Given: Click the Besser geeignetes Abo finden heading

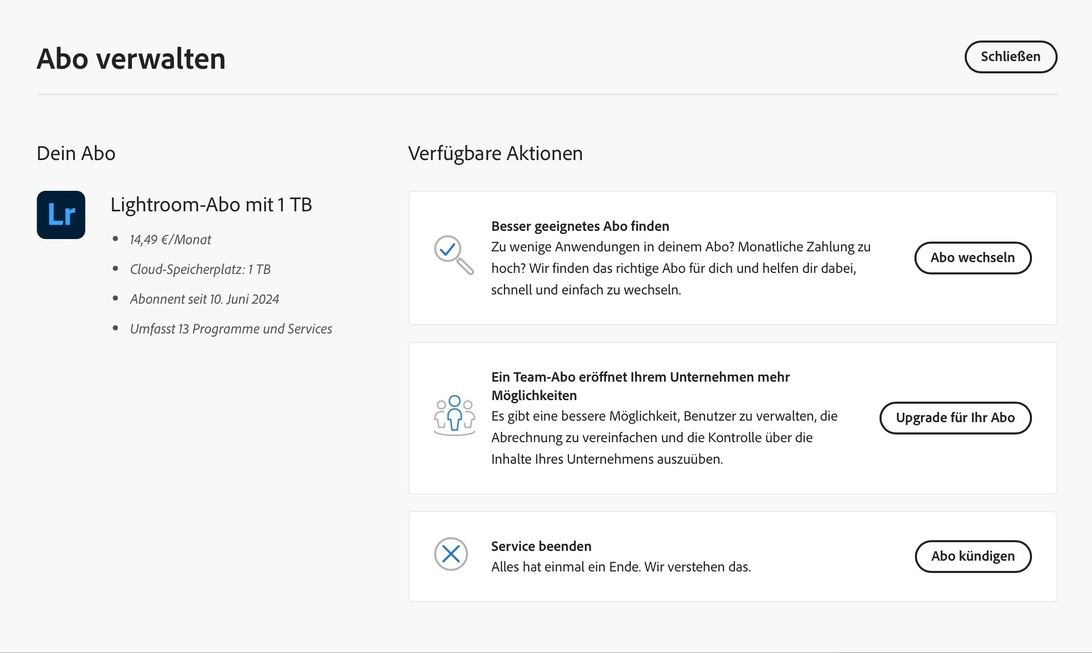Looking at the screenshot, I should pos(580,226).
